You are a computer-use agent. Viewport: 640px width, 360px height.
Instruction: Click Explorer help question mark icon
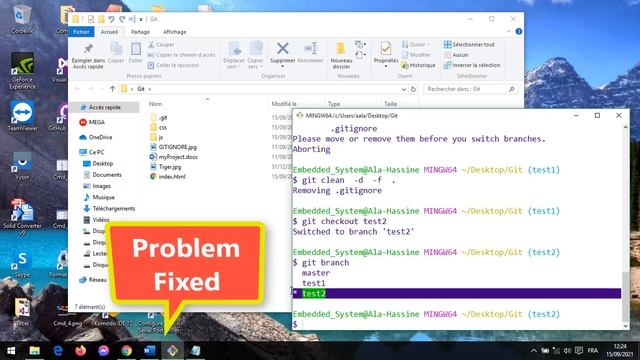pyautogui.click(x=518, y=31)
